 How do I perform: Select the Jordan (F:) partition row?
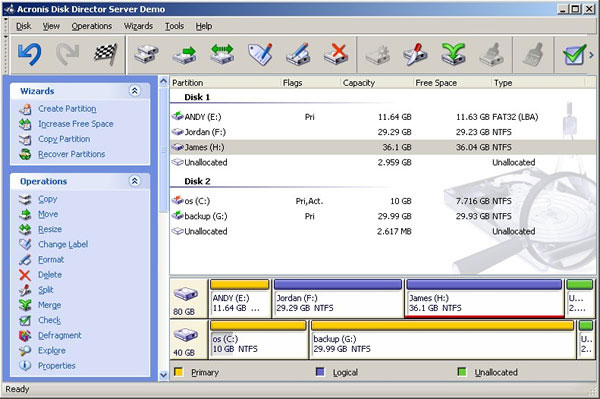[383, 132]
